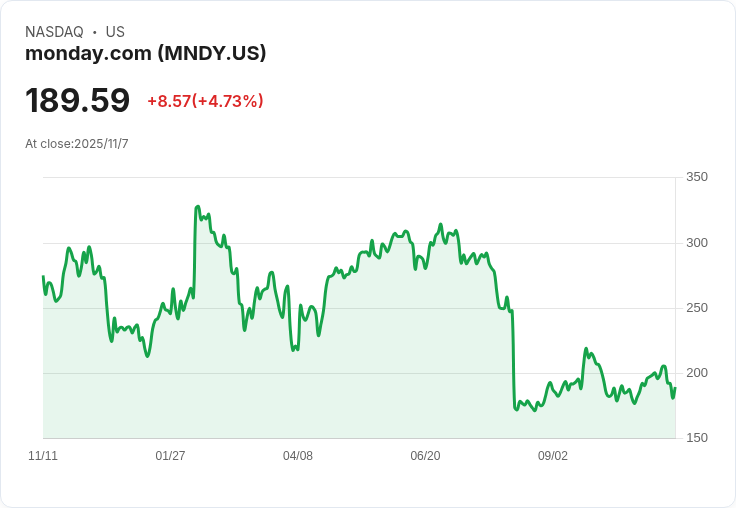Screen dimensions: 736x508
Task: Click the rightmost end of the price line
Action: (x=675, y=388)
